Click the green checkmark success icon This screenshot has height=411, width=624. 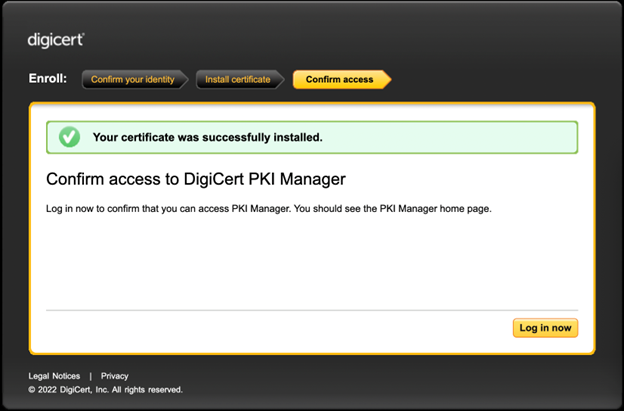(x=70, y=137)
